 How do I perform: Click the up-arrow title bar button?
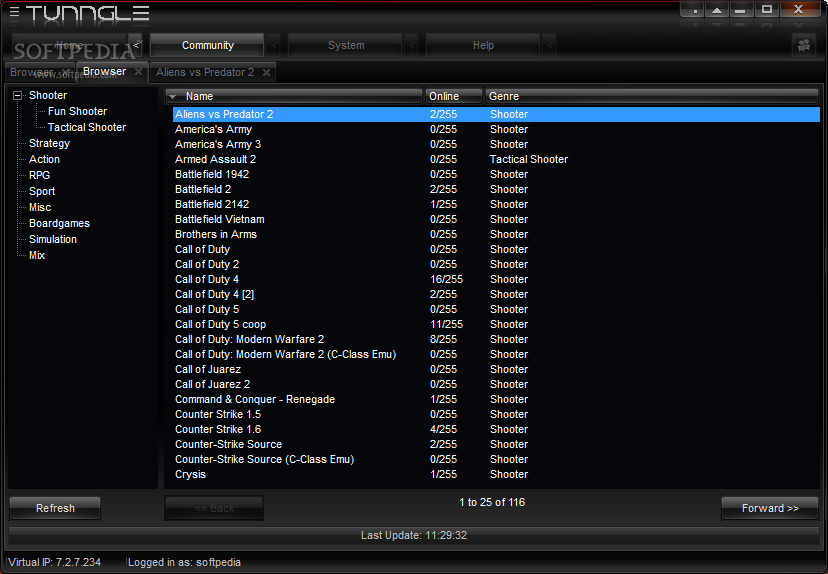(x=717, y=10)
